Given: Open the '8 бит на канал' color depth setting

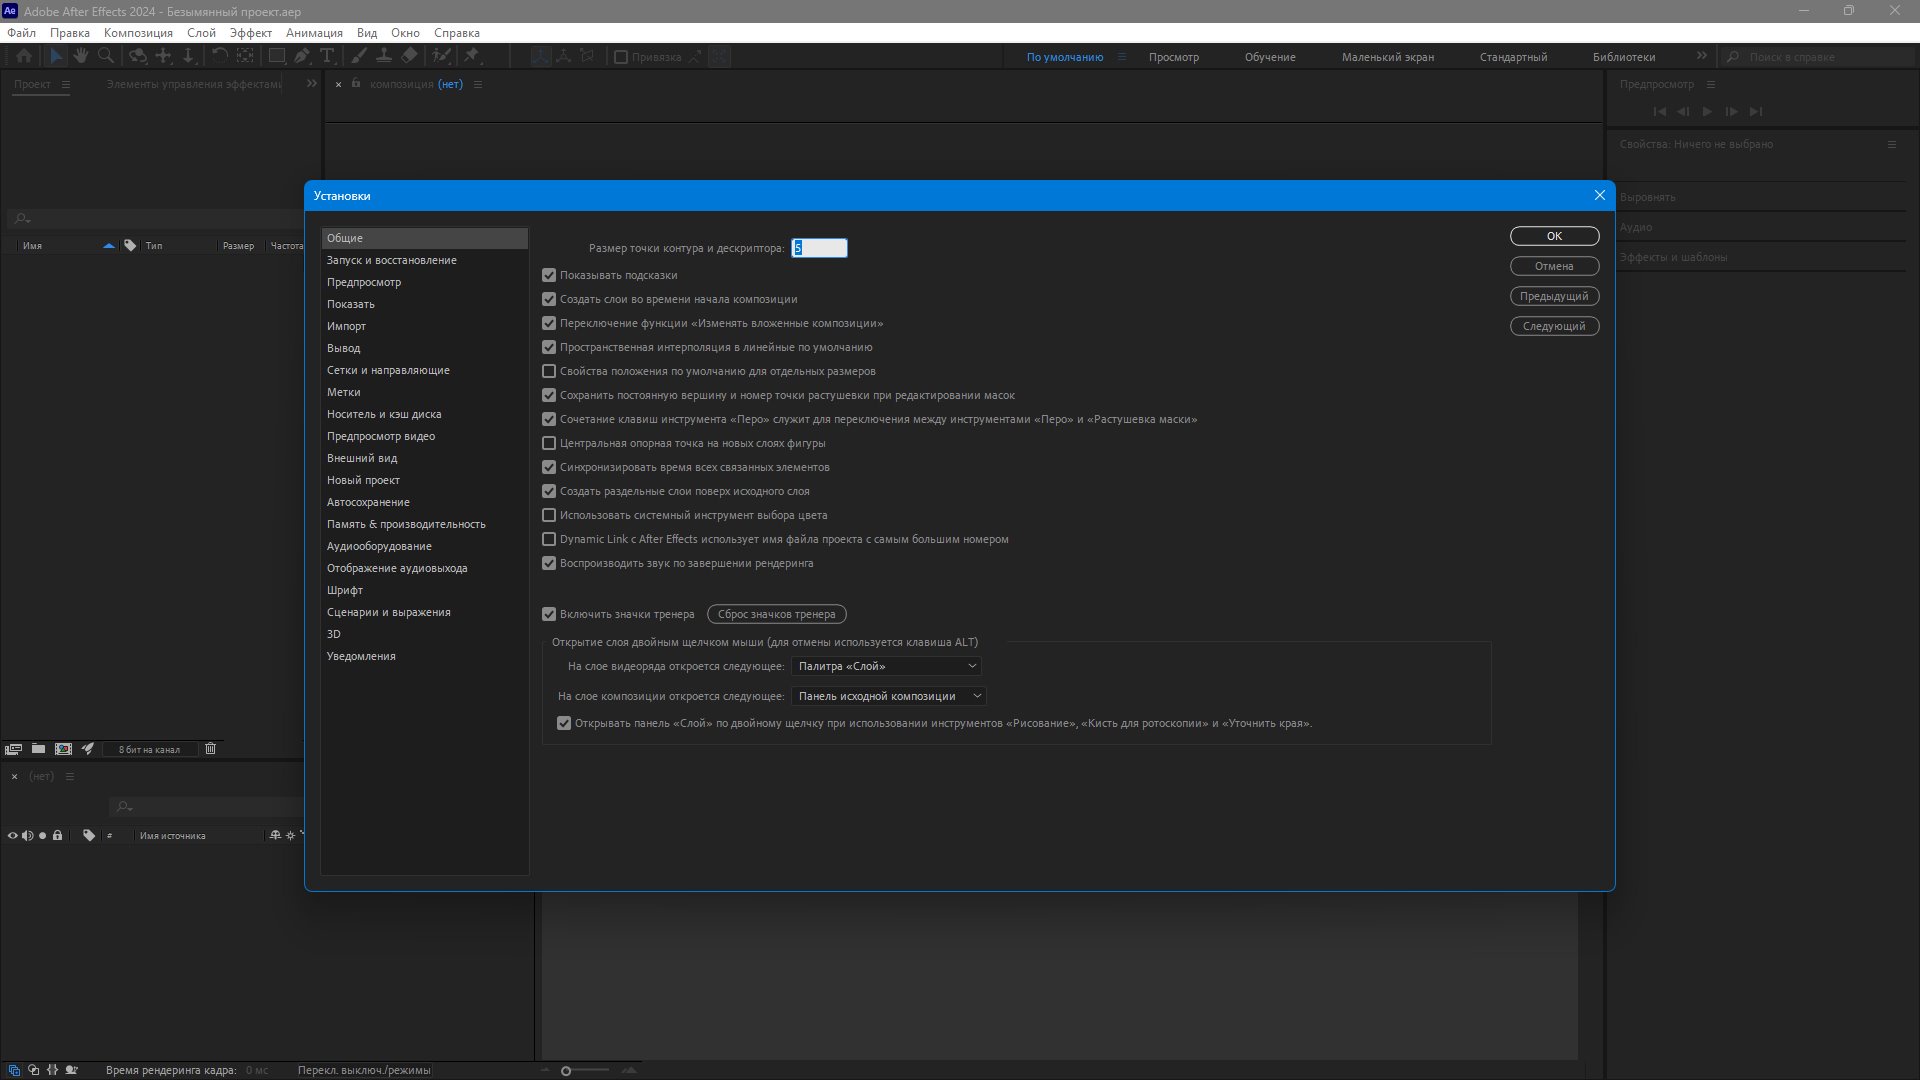Looking at the screenshot, I should click(x=149, y=749).
